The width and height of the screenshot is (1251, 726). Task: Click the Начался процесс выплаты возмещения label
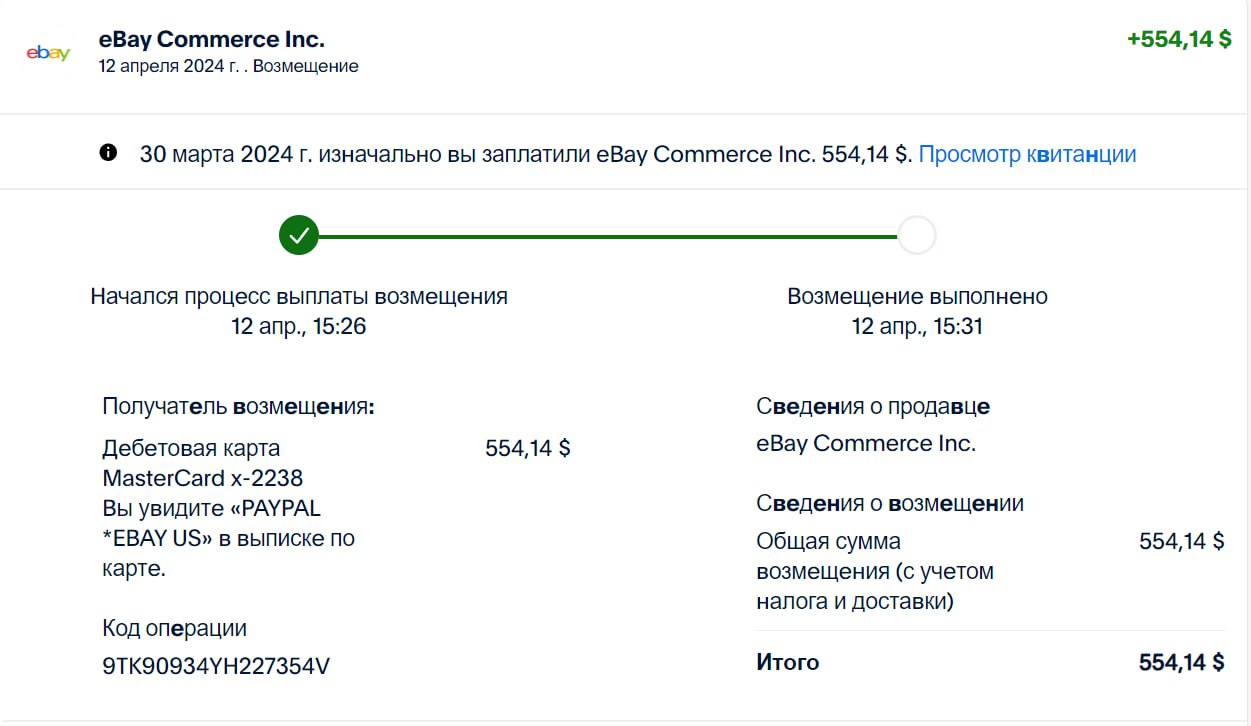point(299,296)
